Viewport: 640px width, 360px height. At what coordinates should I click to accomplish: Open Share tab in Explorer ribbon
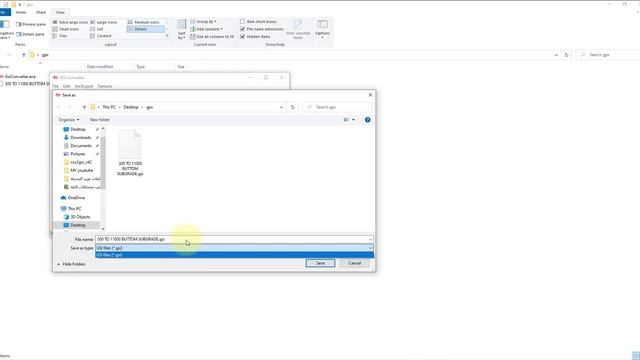41,12
